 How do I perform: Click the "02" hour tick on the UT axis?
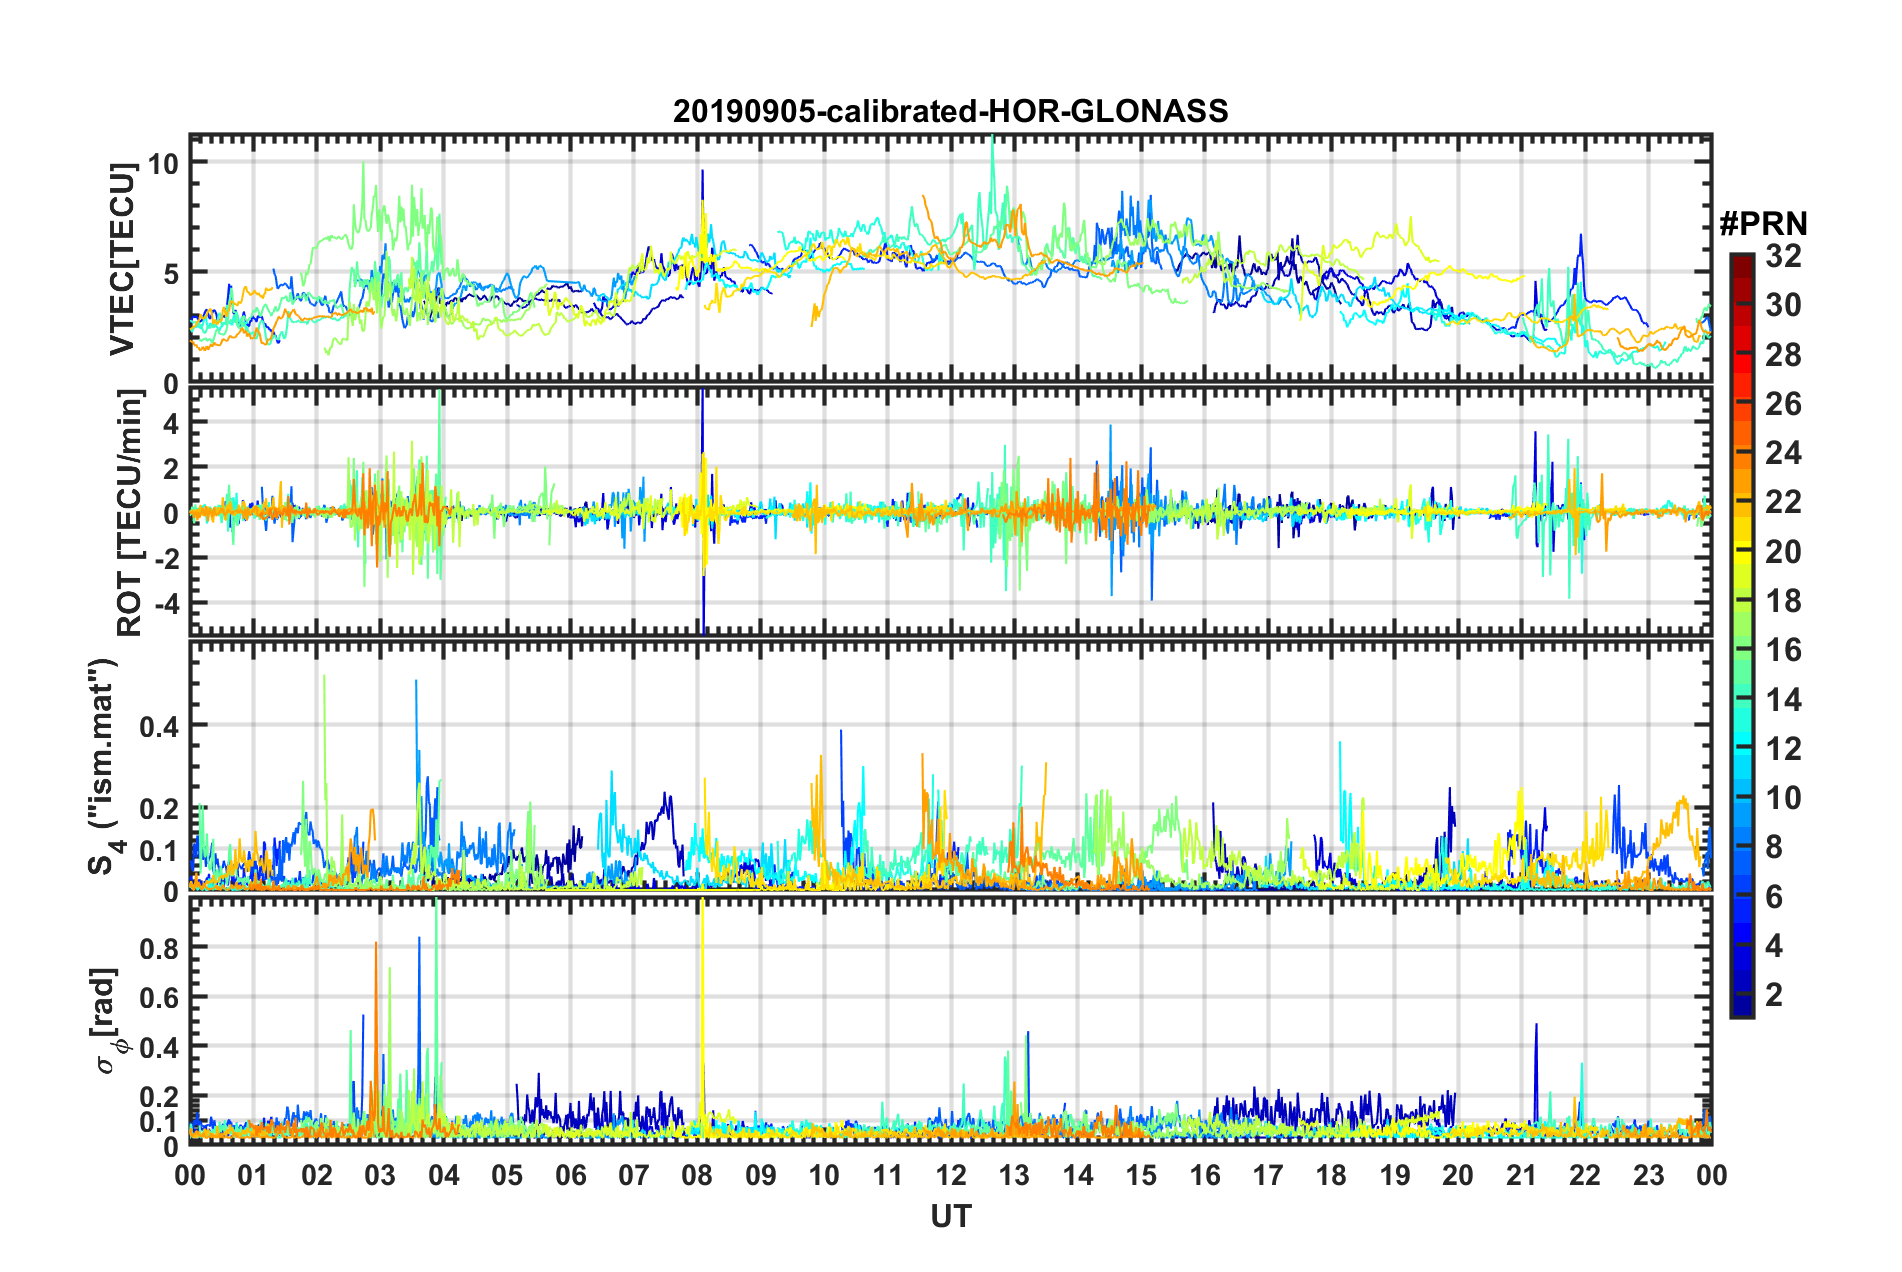(317, 1175)
